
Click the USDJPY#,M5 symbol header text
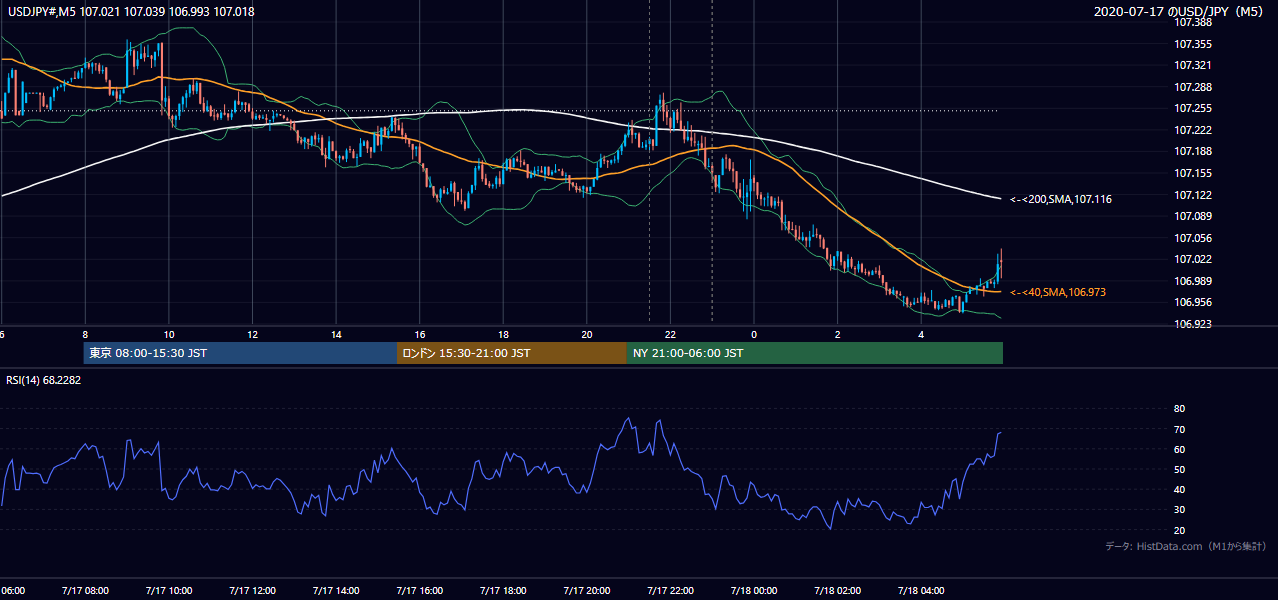click(131, 10)
